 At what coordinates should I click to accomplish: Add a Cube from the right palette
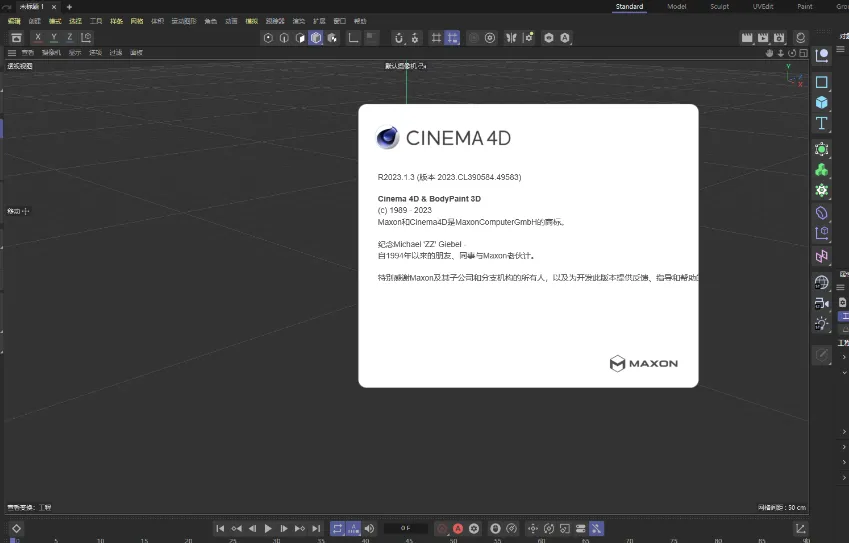click(x=821, y=102)
